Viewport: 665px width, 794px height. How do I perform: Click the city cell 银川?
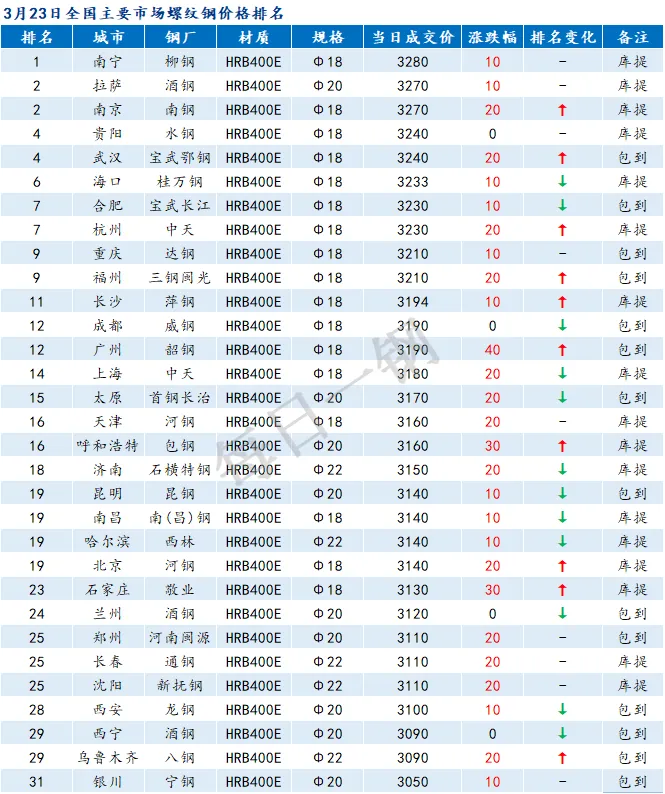pyautogui.click(x=107, y=782)
